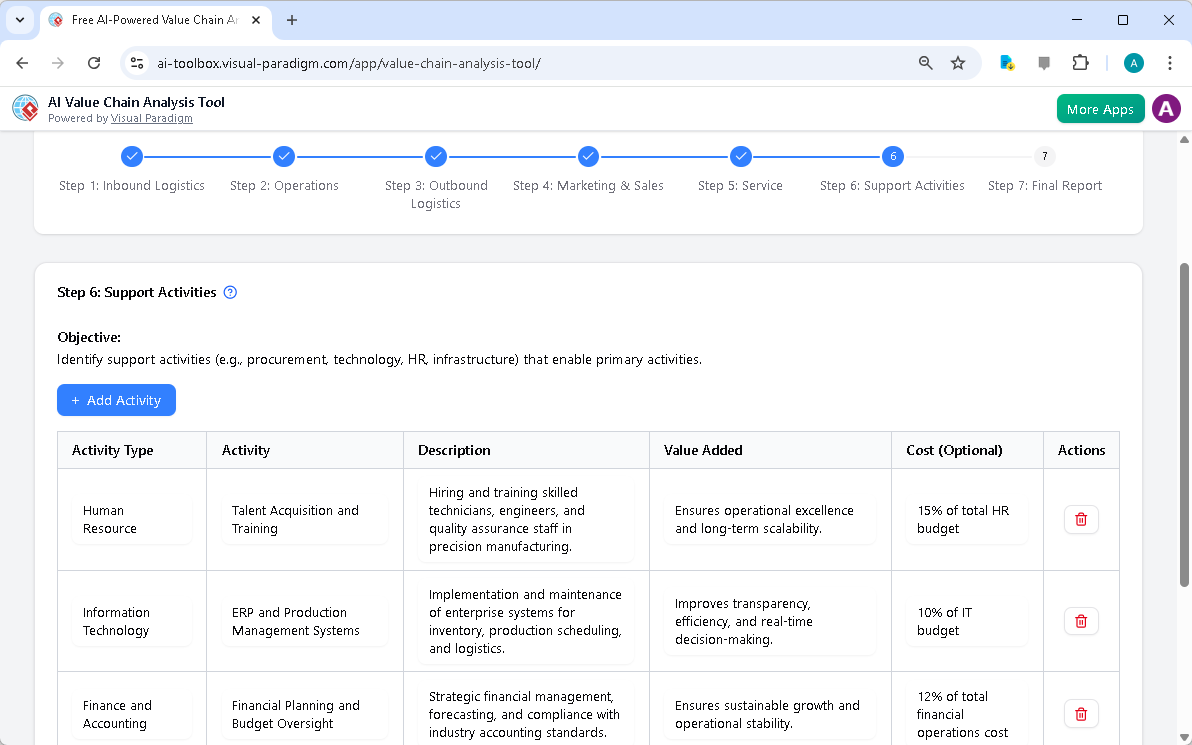Image resolution: width=1192 pixels, height=745 pixels.
Task: Delete the Talent Acquisition and Training activity
Action: pos(1081,519)
